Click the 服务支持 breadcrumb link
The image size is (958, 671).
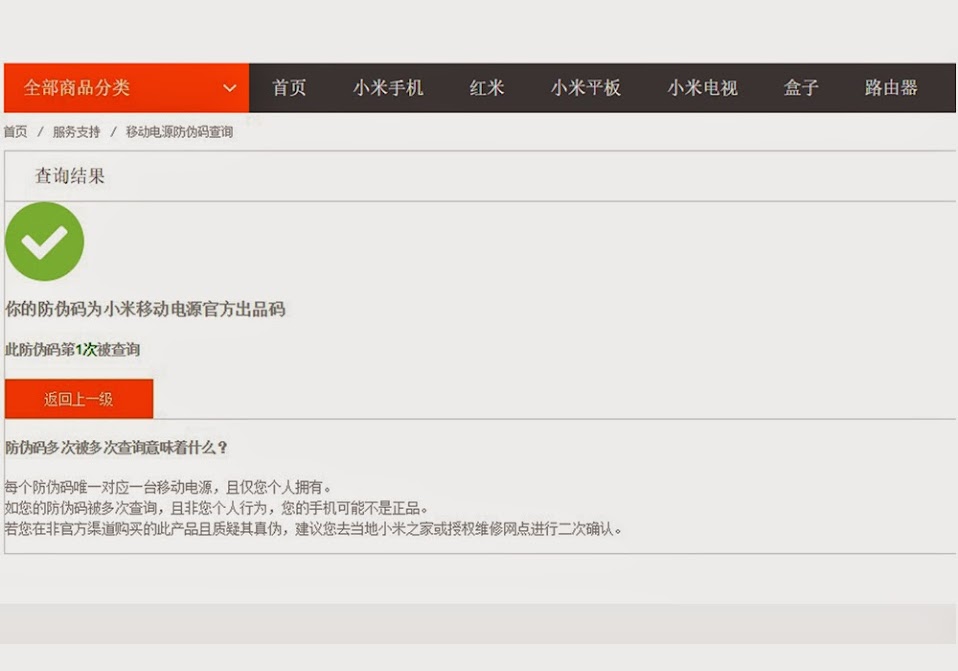(x=76, y=131)
